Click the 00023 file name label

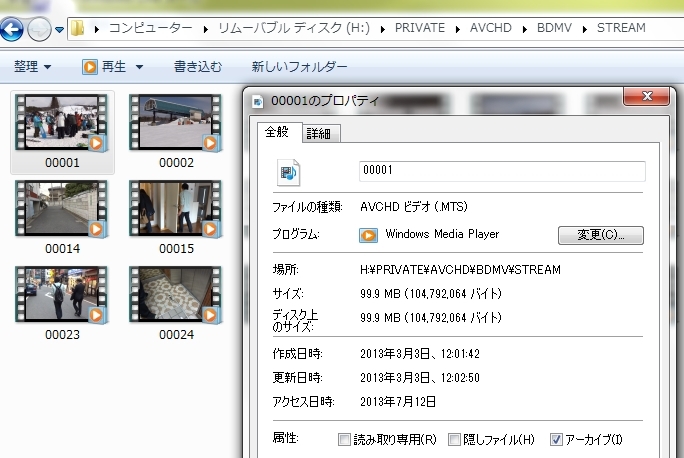(62, 335)
